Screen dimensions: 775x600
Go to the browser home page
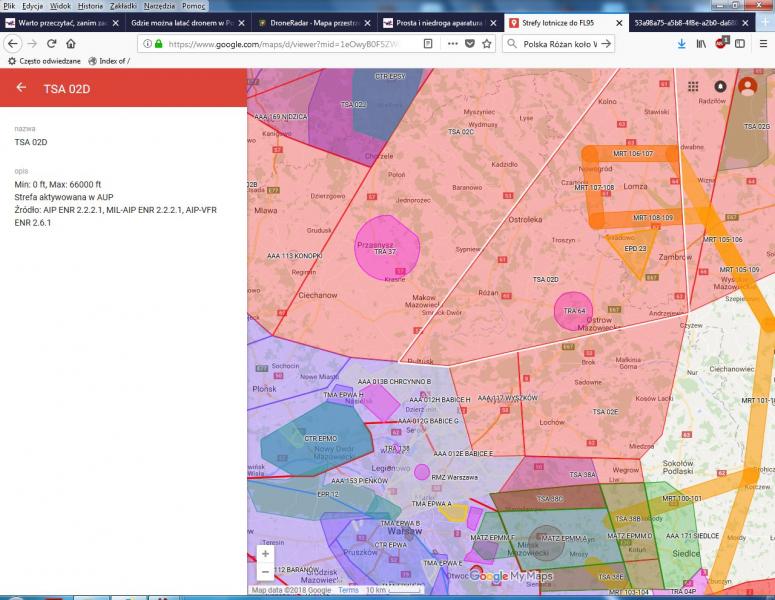[70, 44]
